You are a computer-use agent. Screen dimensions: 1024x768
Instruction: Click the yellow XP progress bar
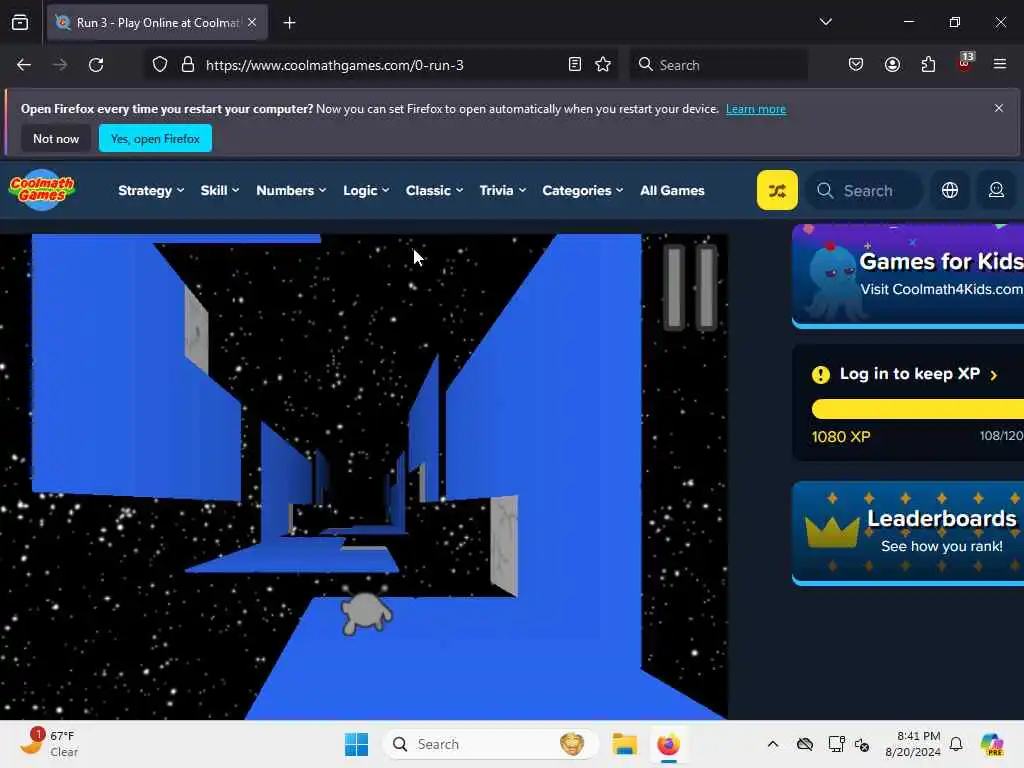918,409
